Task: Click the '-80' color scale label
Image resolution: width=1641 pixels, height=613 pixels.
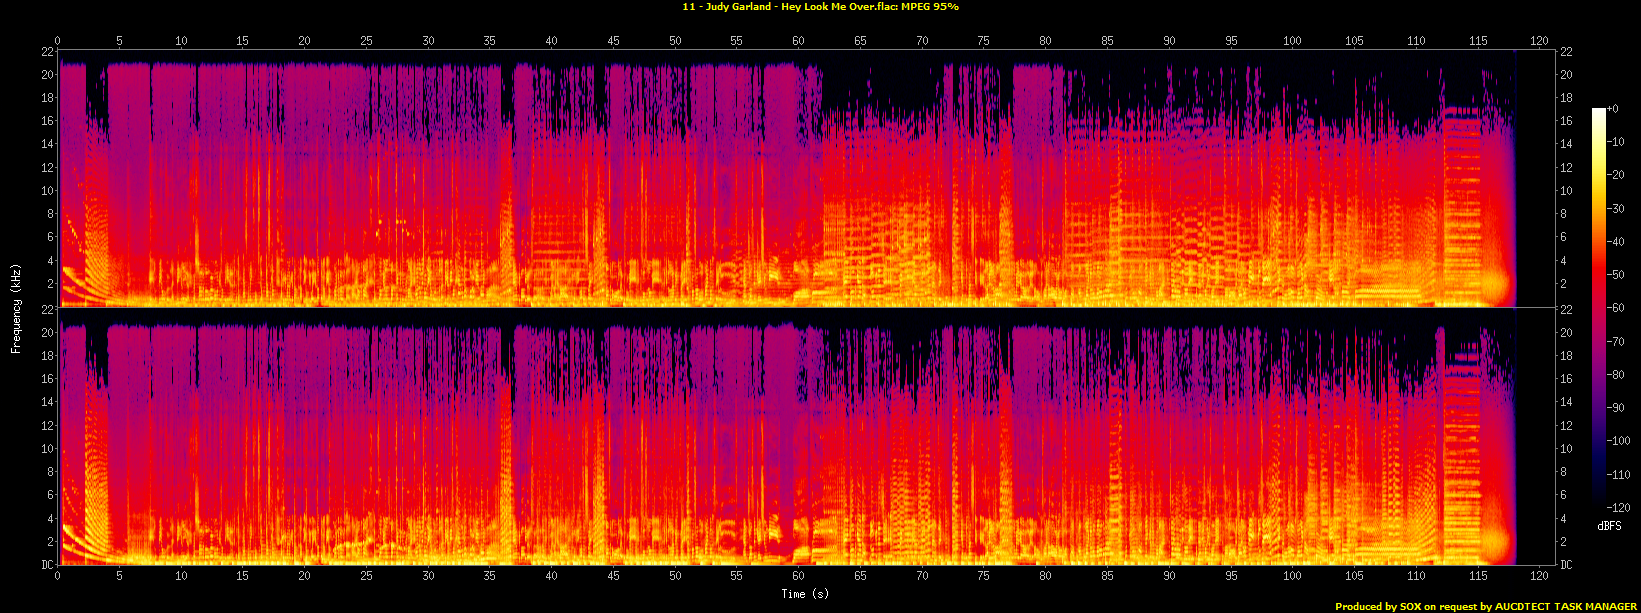Action: [1615, 375]
